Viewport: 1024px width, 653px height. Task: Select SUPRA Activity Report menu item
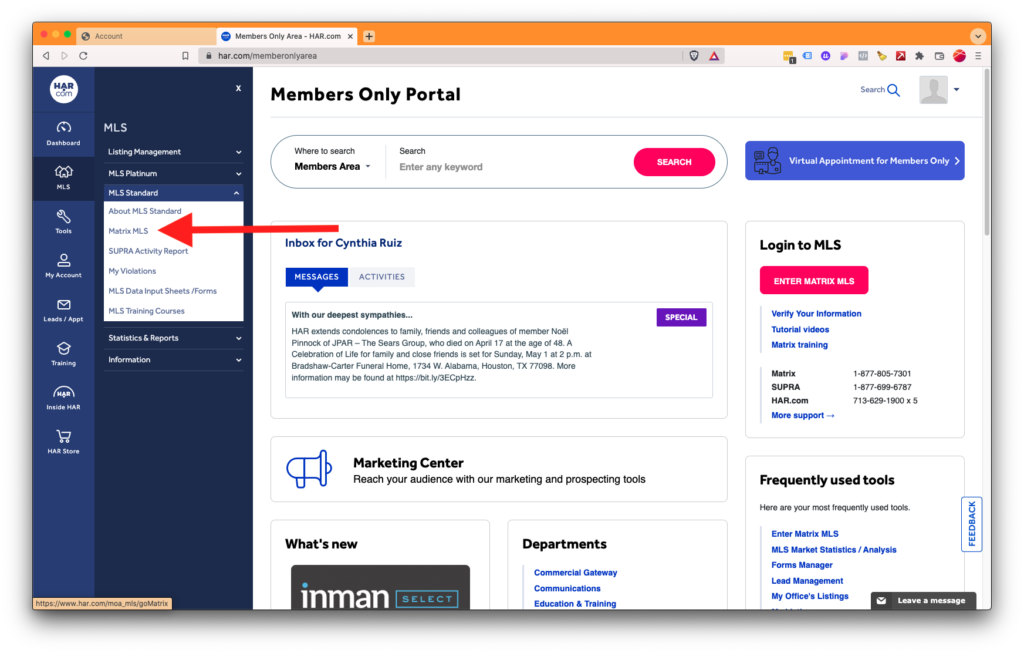click(148, 251)
